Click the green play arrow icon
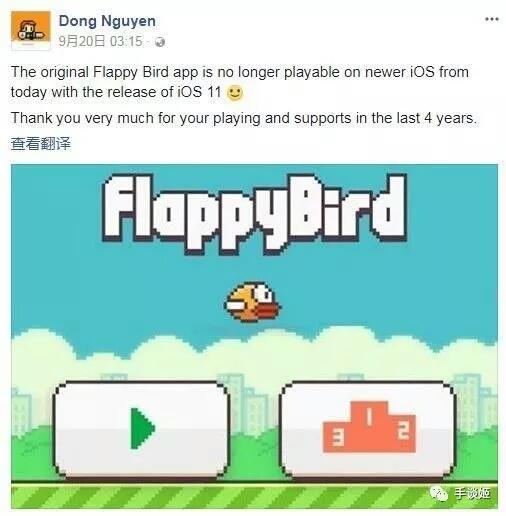 coord(143,428)
